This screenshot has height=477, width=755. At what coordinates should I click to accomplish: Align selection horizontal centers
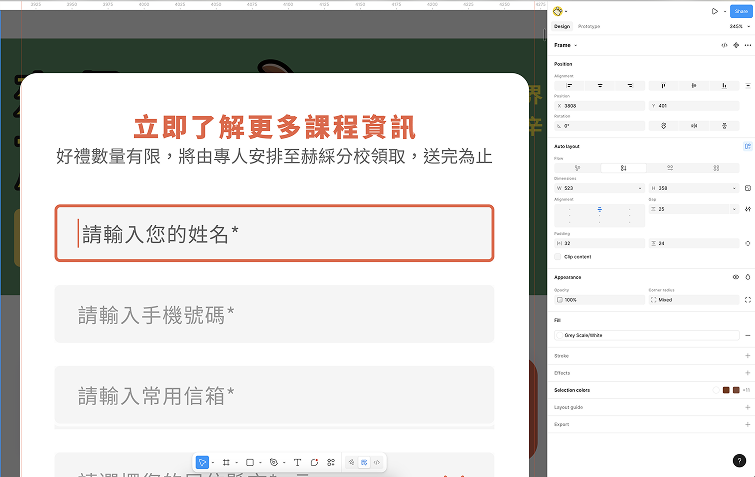click(x=599, y=86)
